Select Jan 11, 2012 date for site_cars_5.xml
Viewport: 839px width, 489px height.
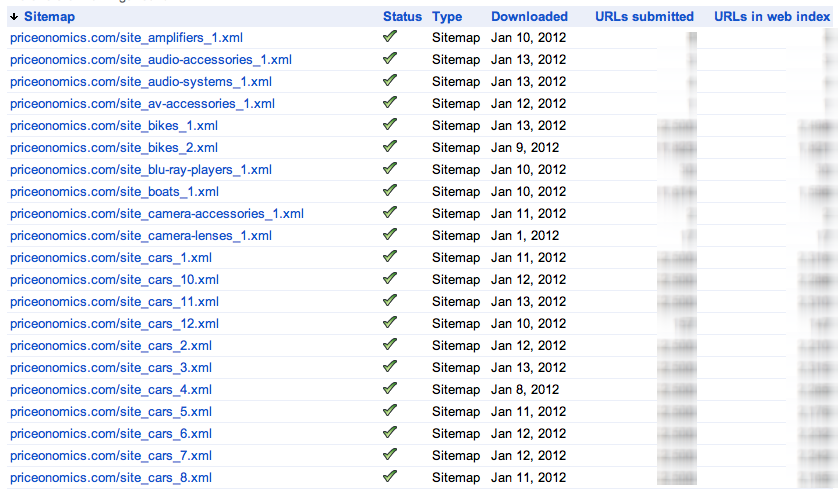point(529,411)
